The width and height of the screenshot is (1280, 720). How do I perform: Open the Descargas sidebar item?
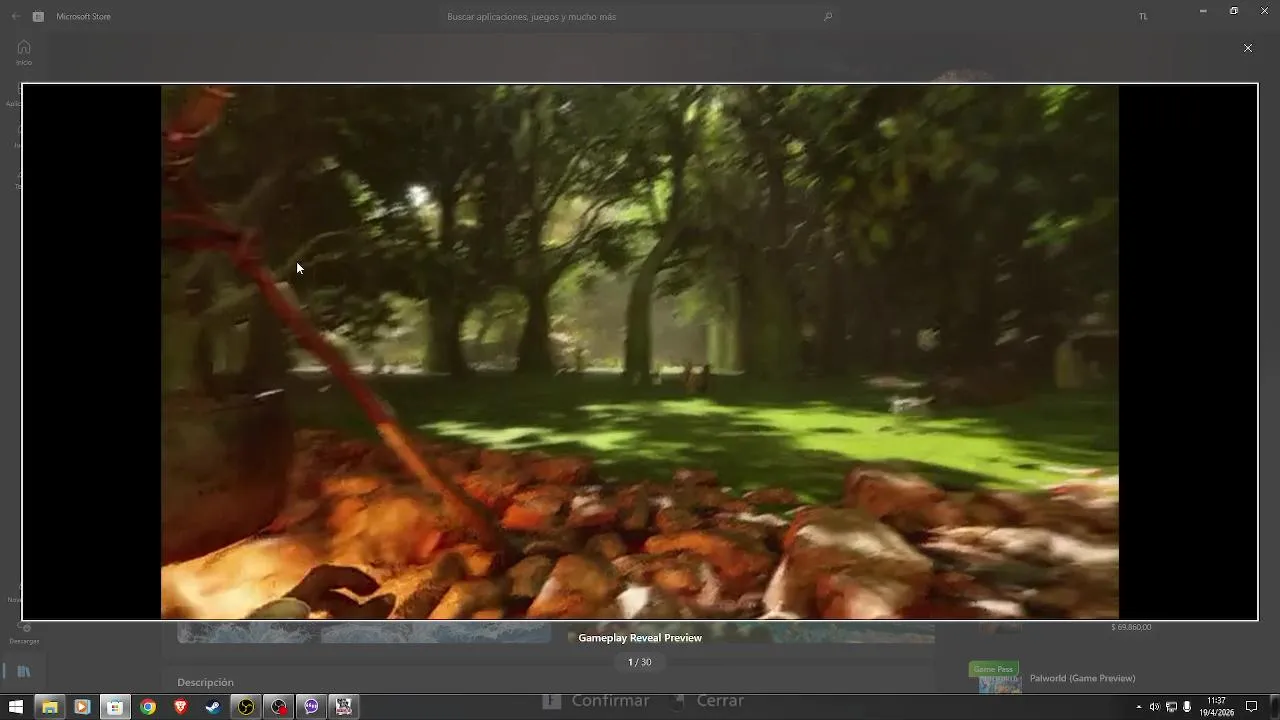(24, 633)
